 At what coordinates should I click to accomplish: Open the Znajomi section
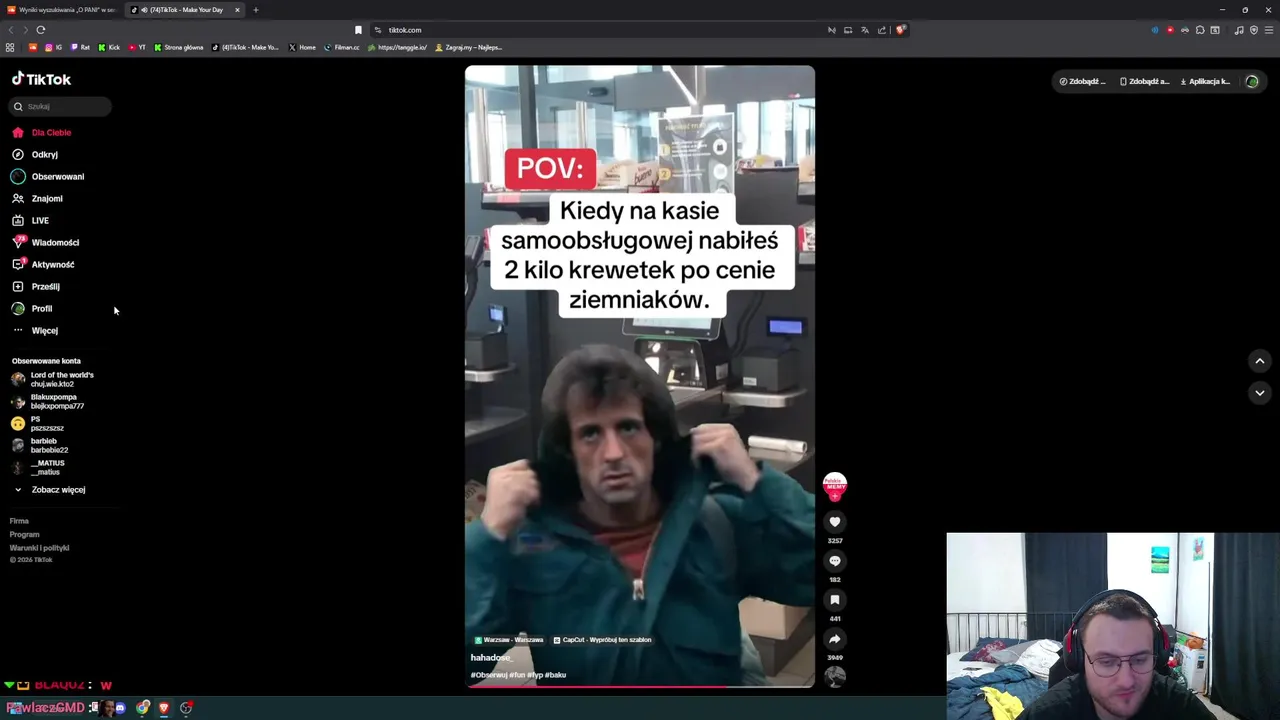(37, 198)
